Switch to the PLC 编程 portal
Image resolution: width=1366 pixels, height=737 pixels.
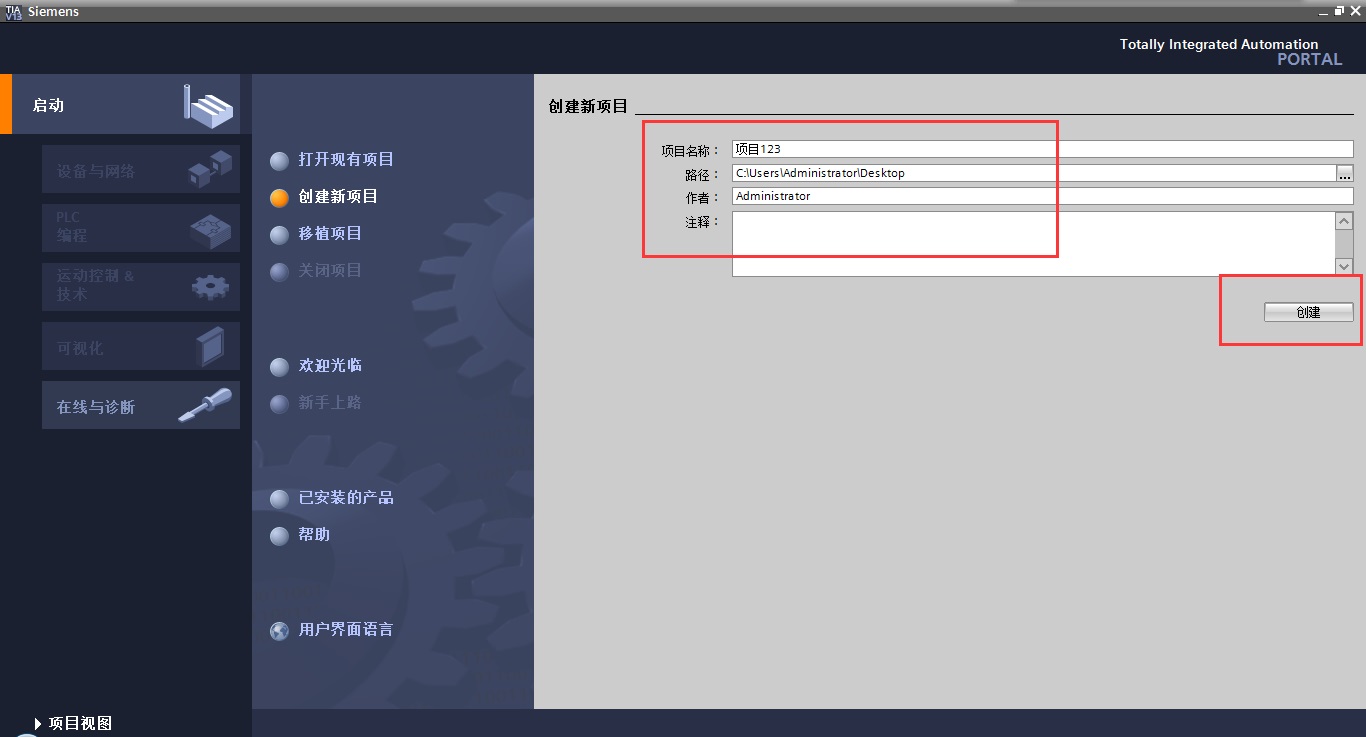141,227
